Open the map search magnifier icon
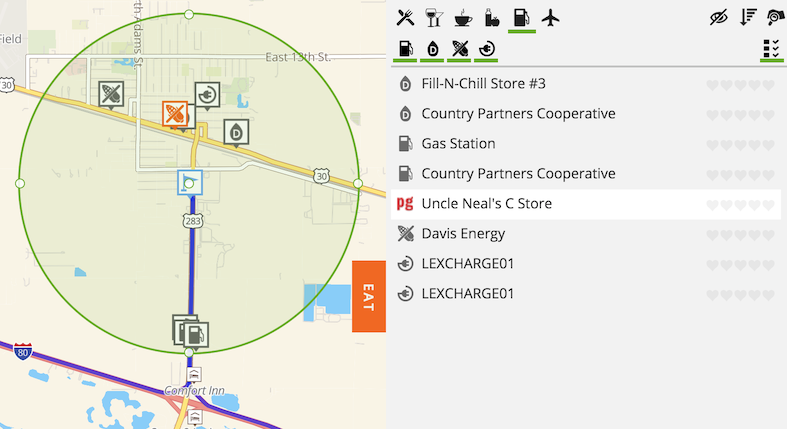 click(775, 17)
